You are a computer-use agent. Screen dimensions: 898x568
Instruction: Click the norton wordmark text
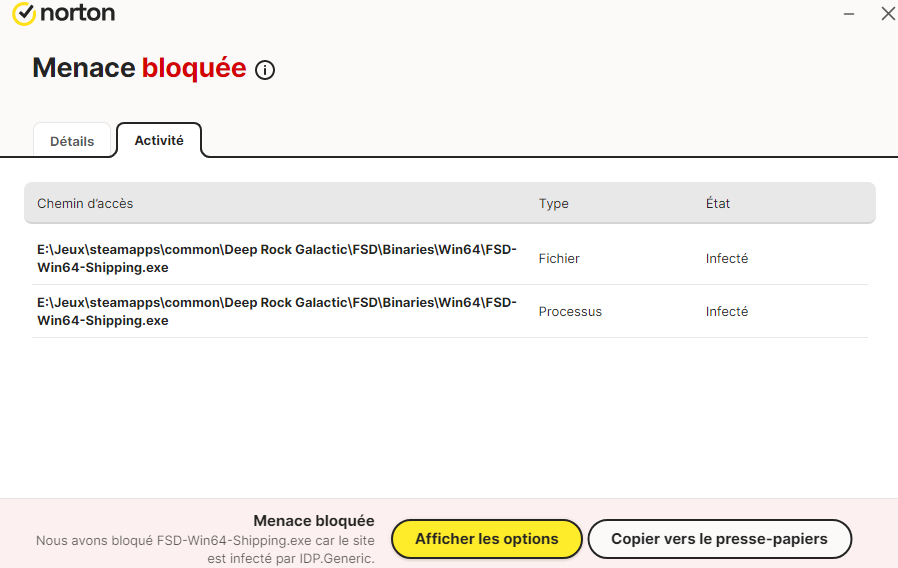tap(78, 14)
